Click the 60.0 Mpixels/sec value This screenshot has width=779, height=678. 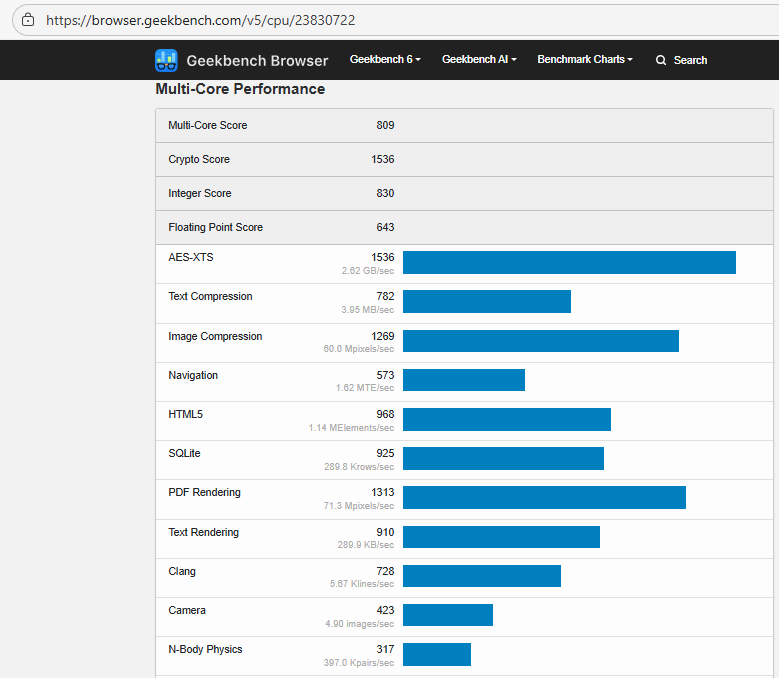tap(359, 349)
